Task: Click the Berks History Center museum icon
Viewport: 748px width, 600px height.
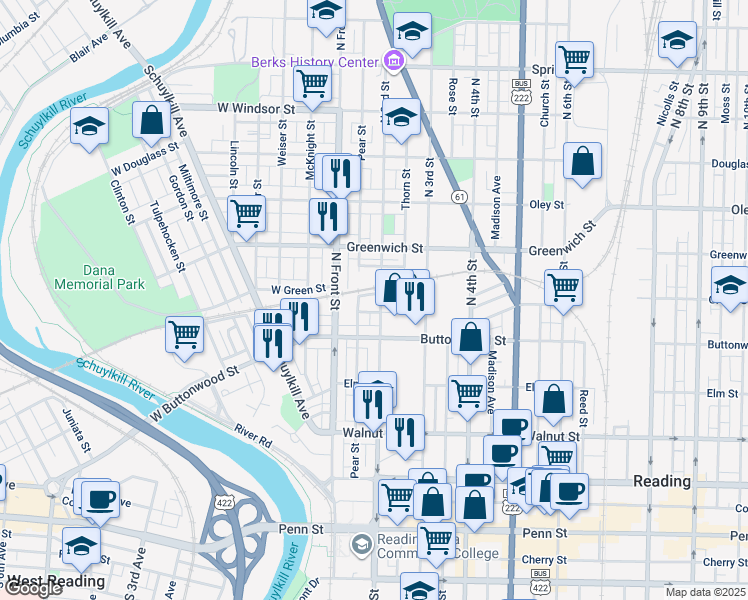Action: click(394, 62)
